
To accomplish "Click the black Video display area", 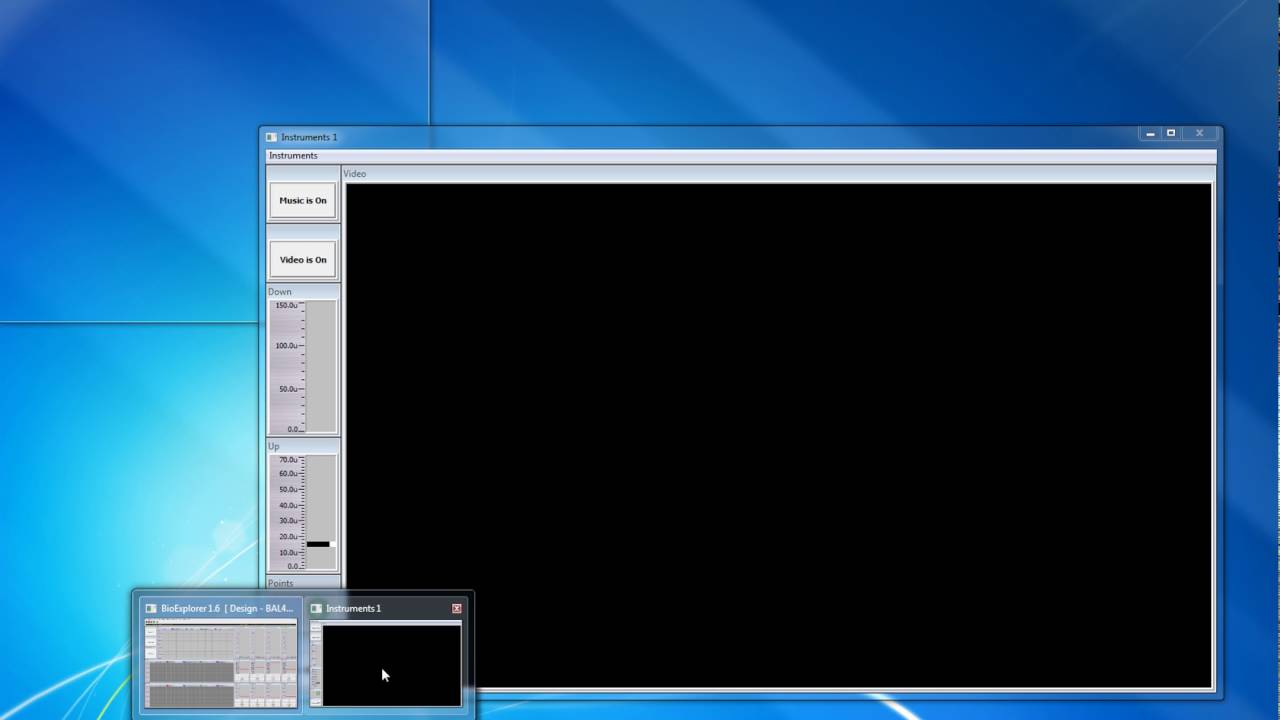I will pyautogui.click(x=778, y=435).
